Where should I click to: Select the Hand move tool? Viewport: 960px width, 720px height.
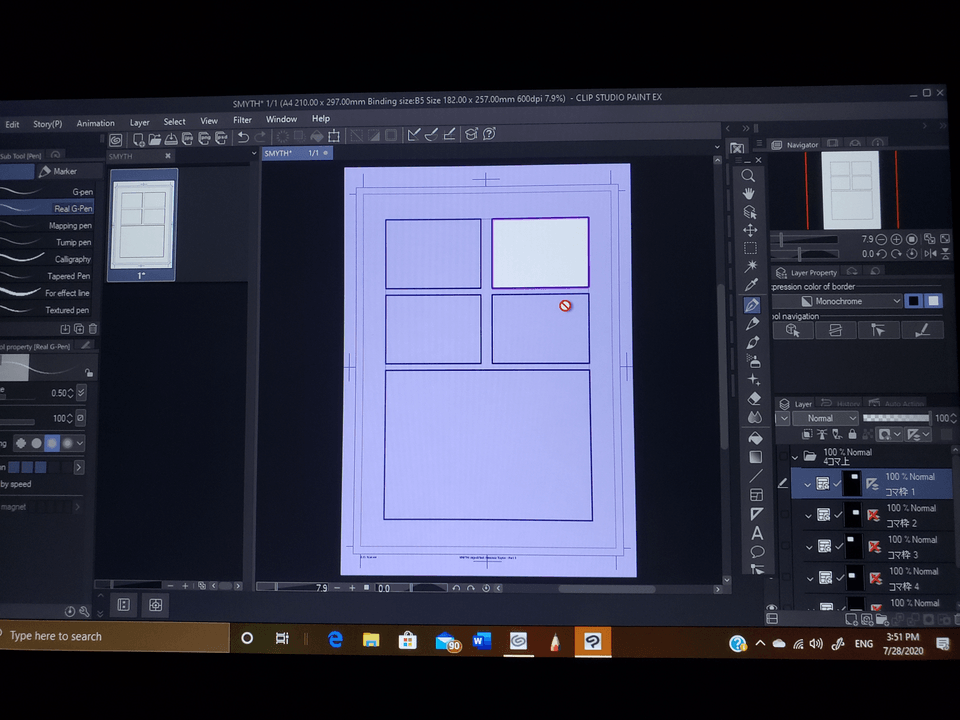click(x=748, y=194)
